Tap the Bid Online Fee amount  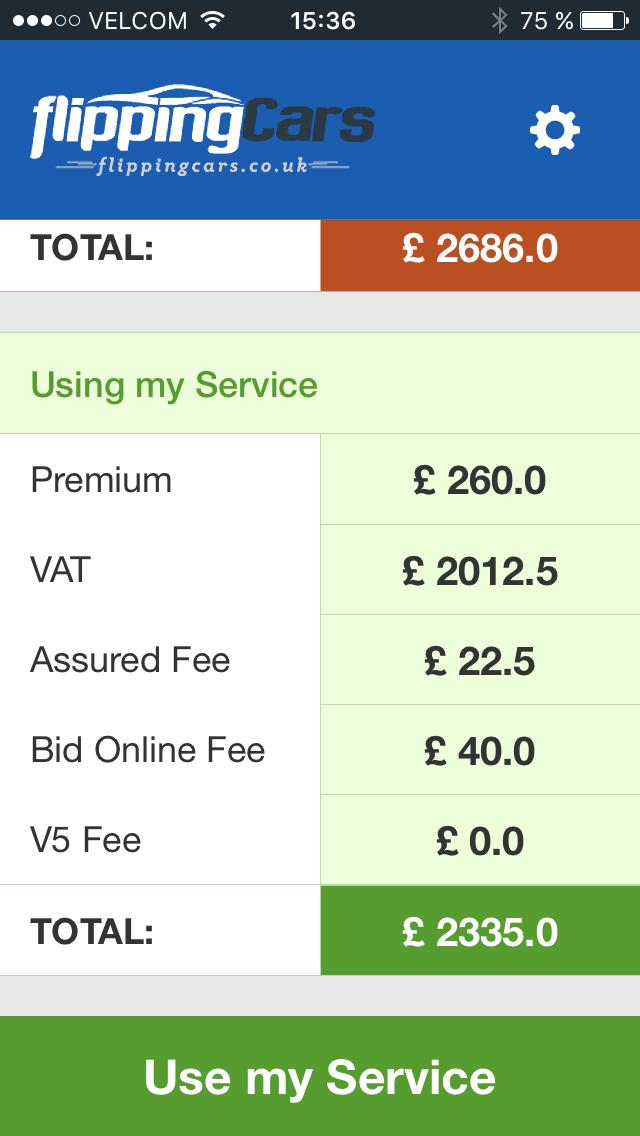pos(480,750)
